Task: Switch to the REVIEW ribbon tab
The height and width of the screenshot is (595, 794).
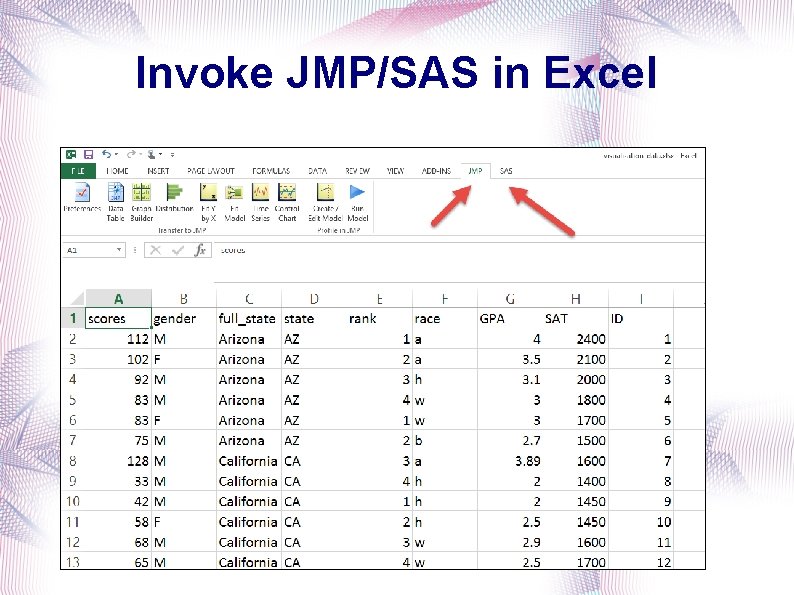Action: tap(358, 171)
